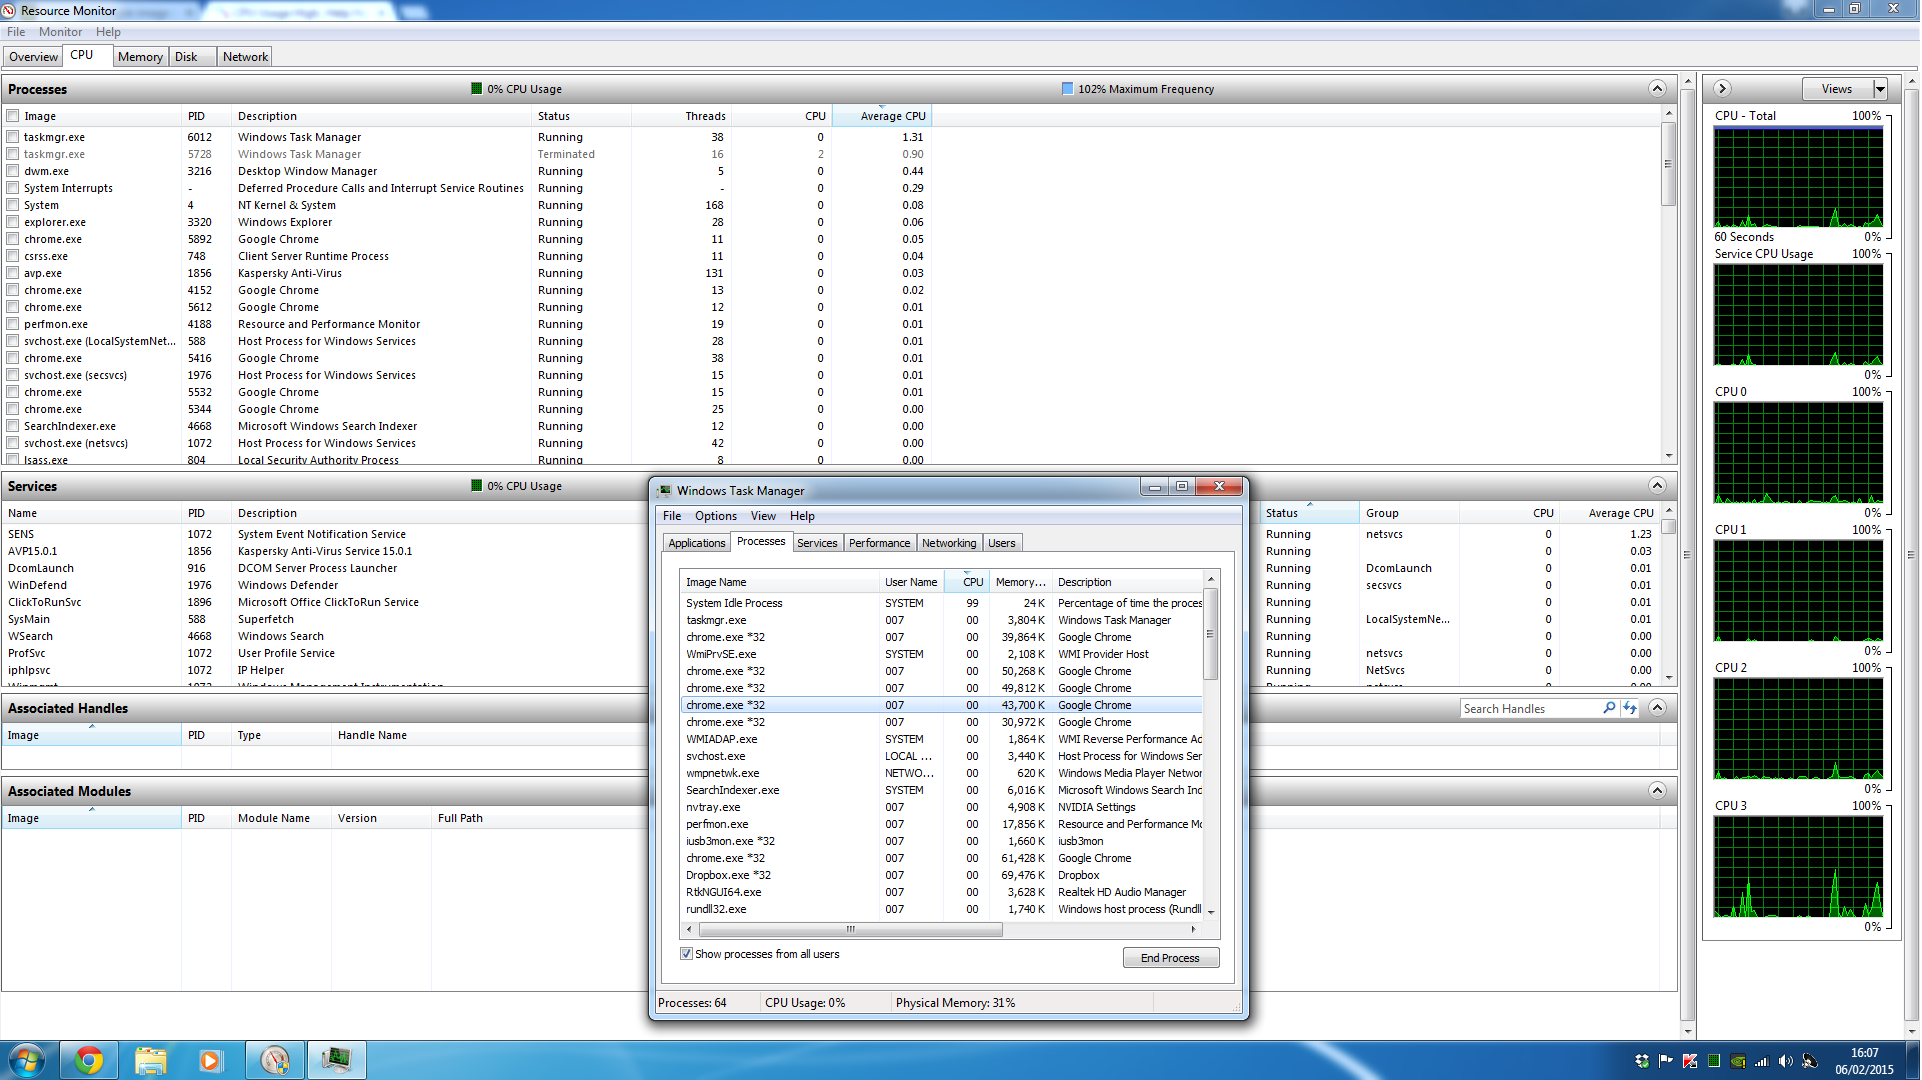Check the explorer.exe process checkbox
Viewport: 1922px width, 1080px height.
pyautogui.click(x=13, y=222)
